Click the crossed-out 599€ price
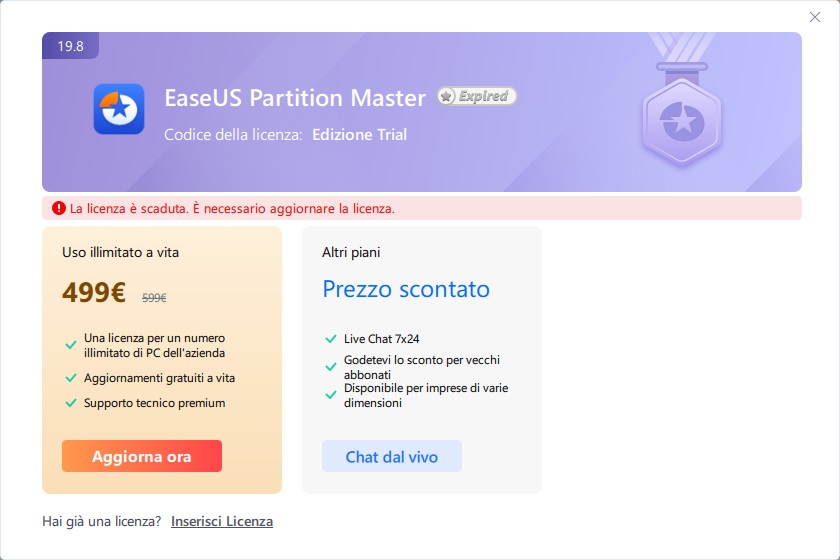The height and width of the screenshot is (560, 840). coord(154,297)
